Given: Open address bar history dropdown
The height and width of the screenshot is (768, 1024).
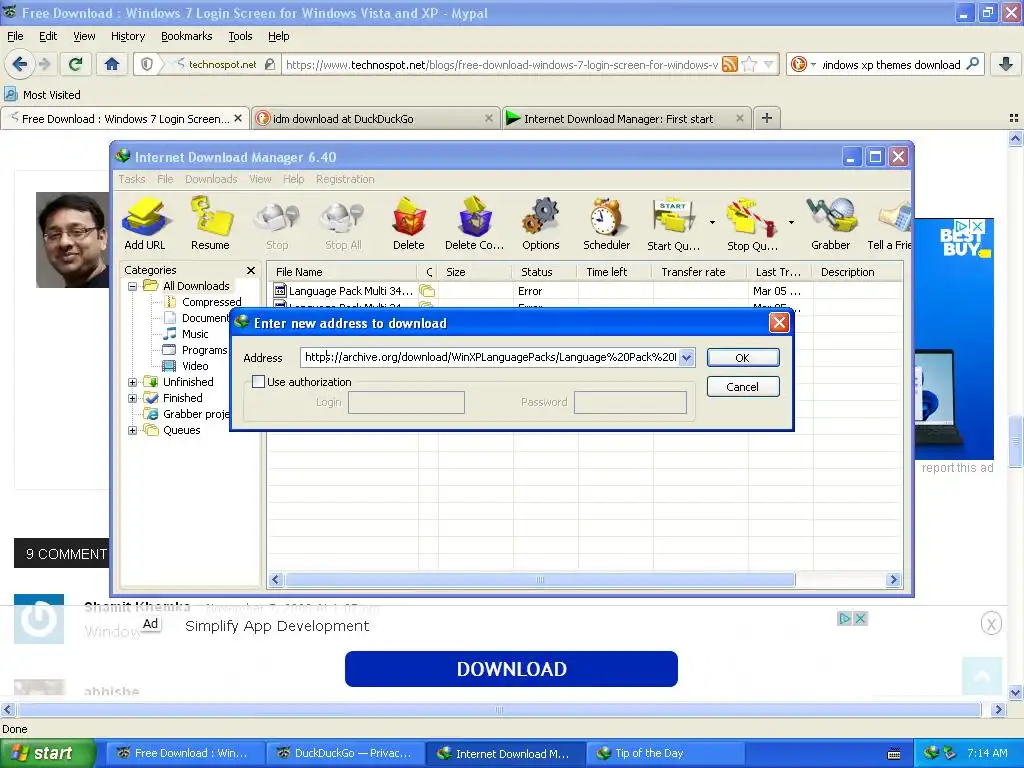Looking at the screenshot, I should 769,64.
